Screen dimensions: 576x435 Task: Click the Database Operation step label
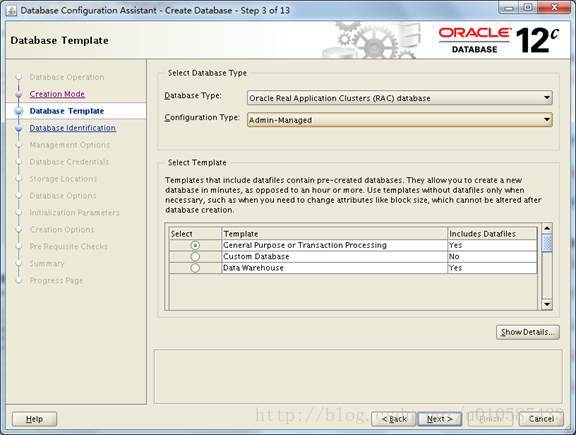tap(67, 77)
